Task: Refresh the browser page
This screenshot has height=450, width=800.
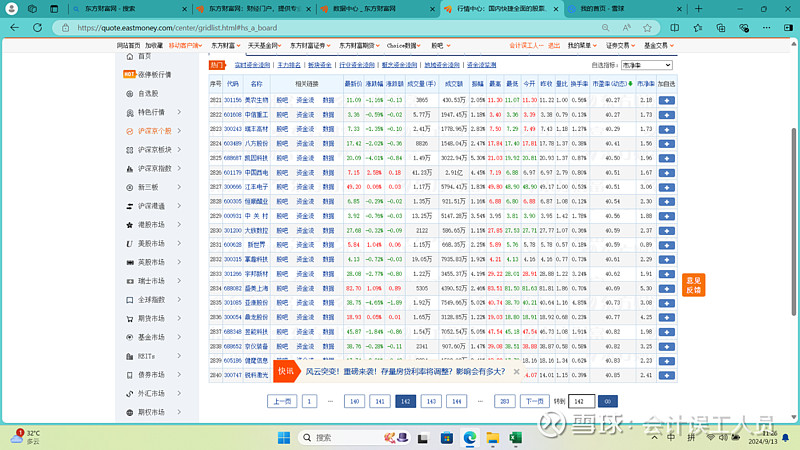Action: point(37,28)
